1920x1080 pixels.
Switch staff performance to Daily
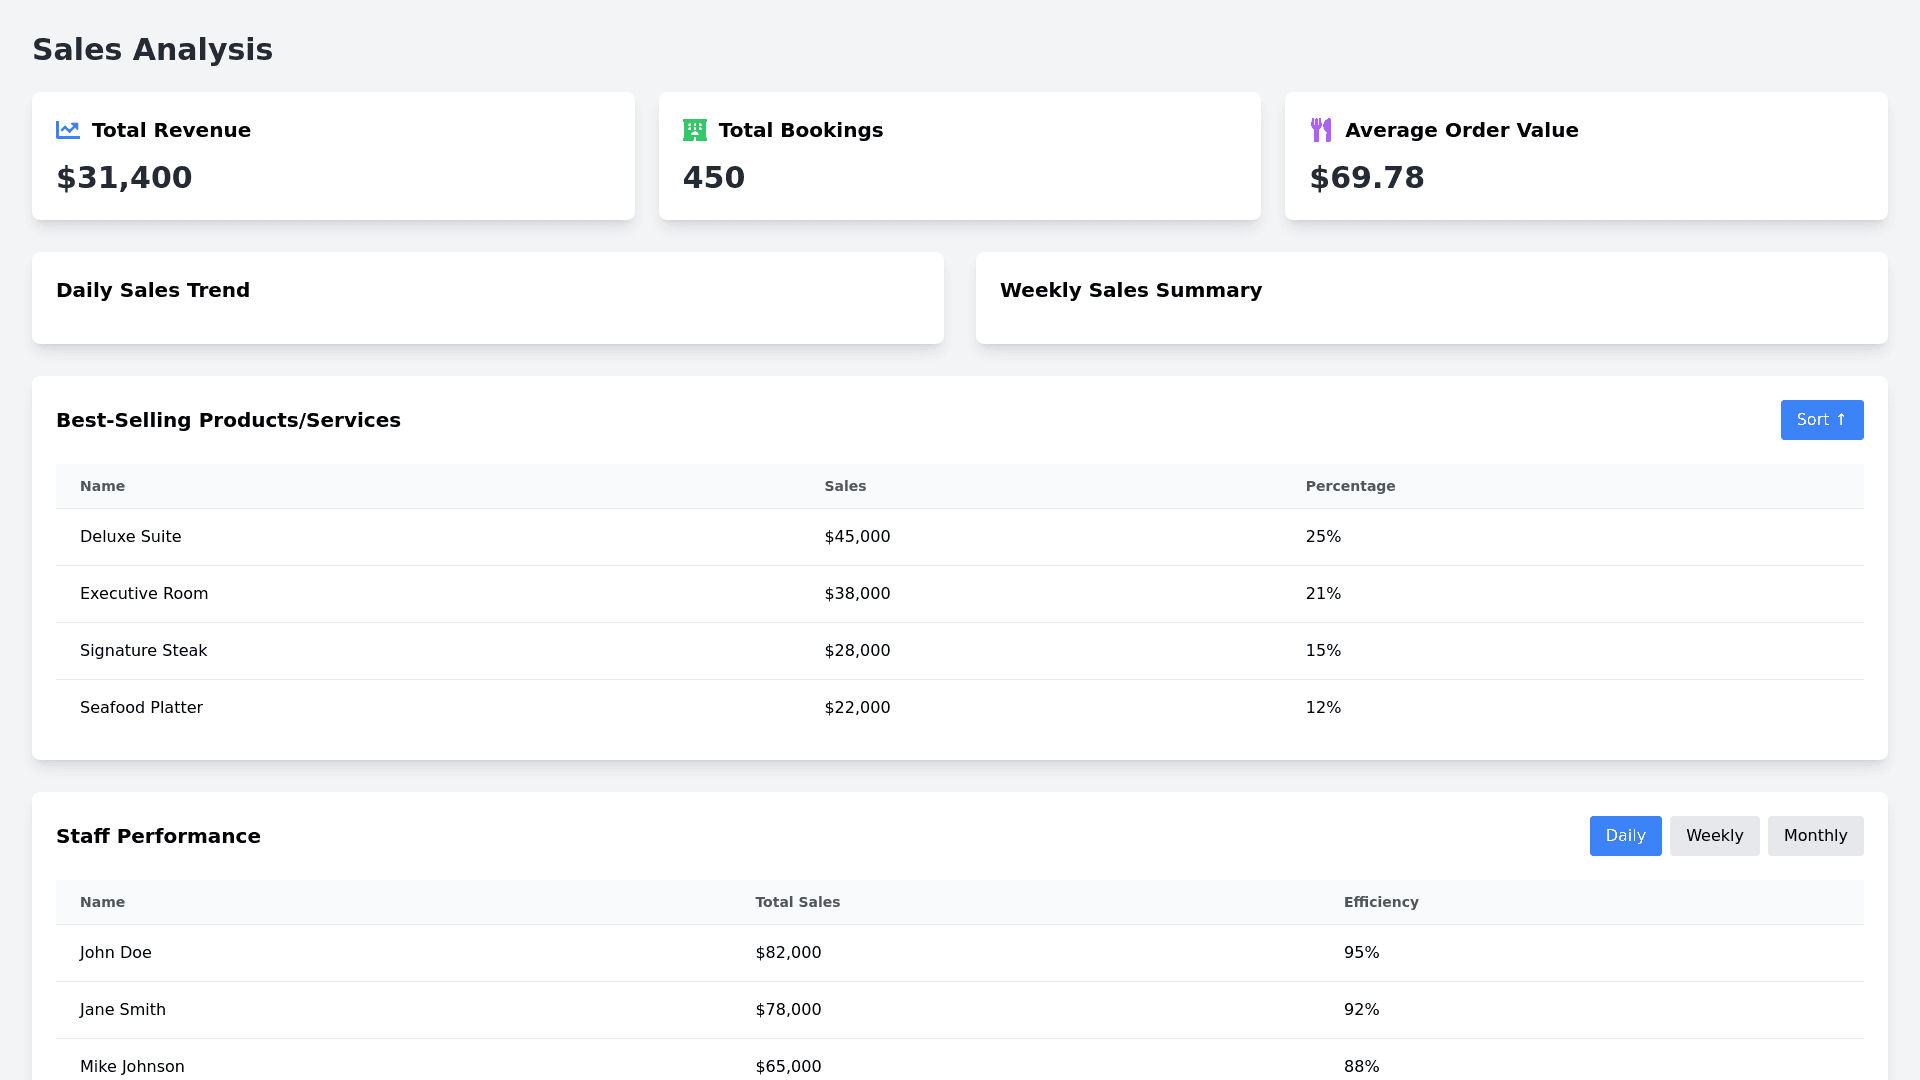tap(1625, 836)
